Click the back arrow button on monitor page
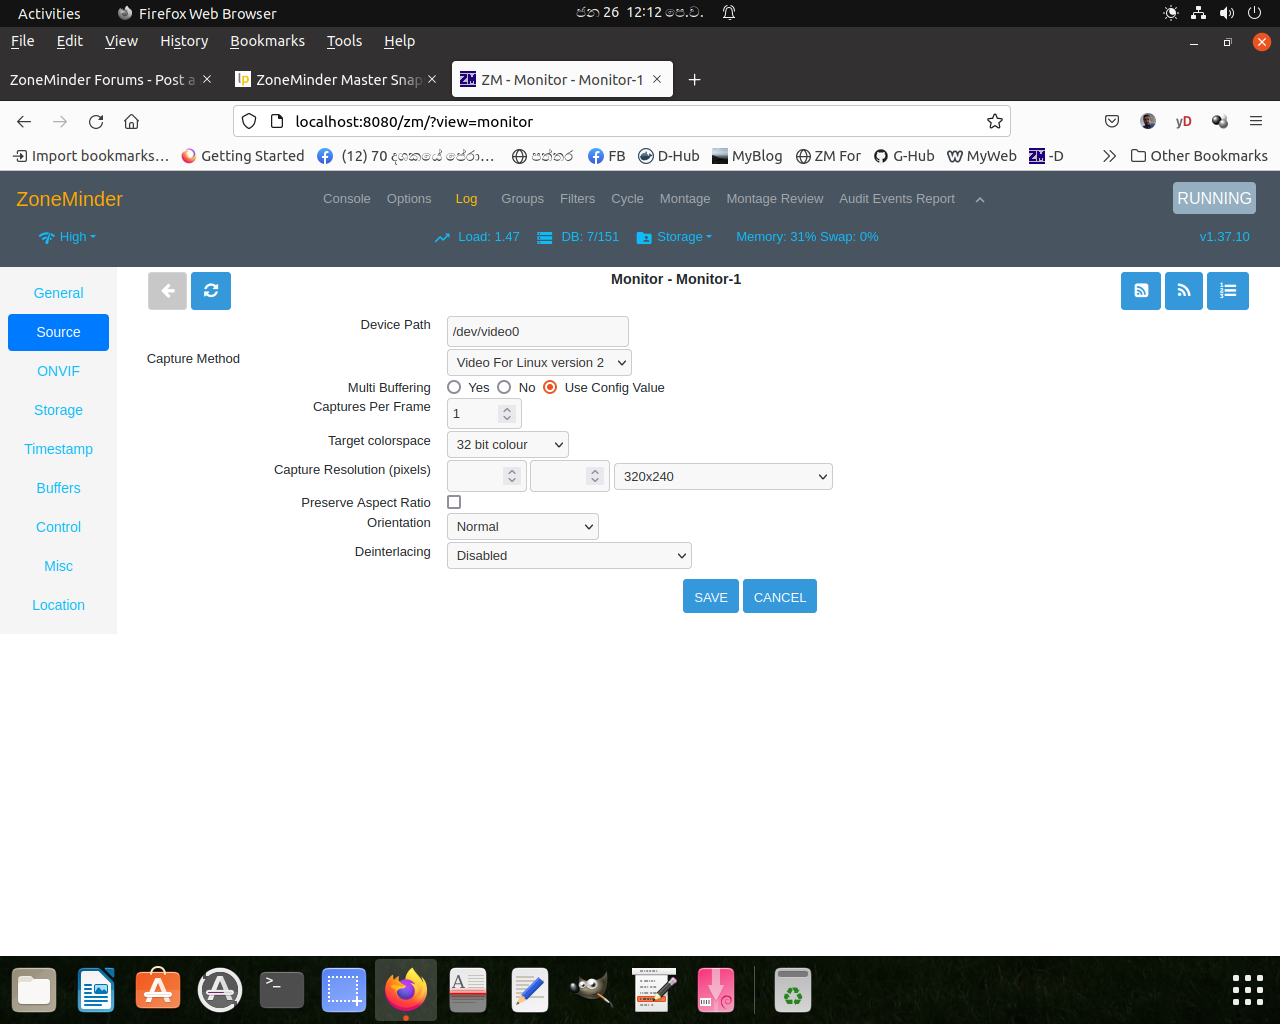This screenshot has height=1024, width=1280. pos(167,291)
